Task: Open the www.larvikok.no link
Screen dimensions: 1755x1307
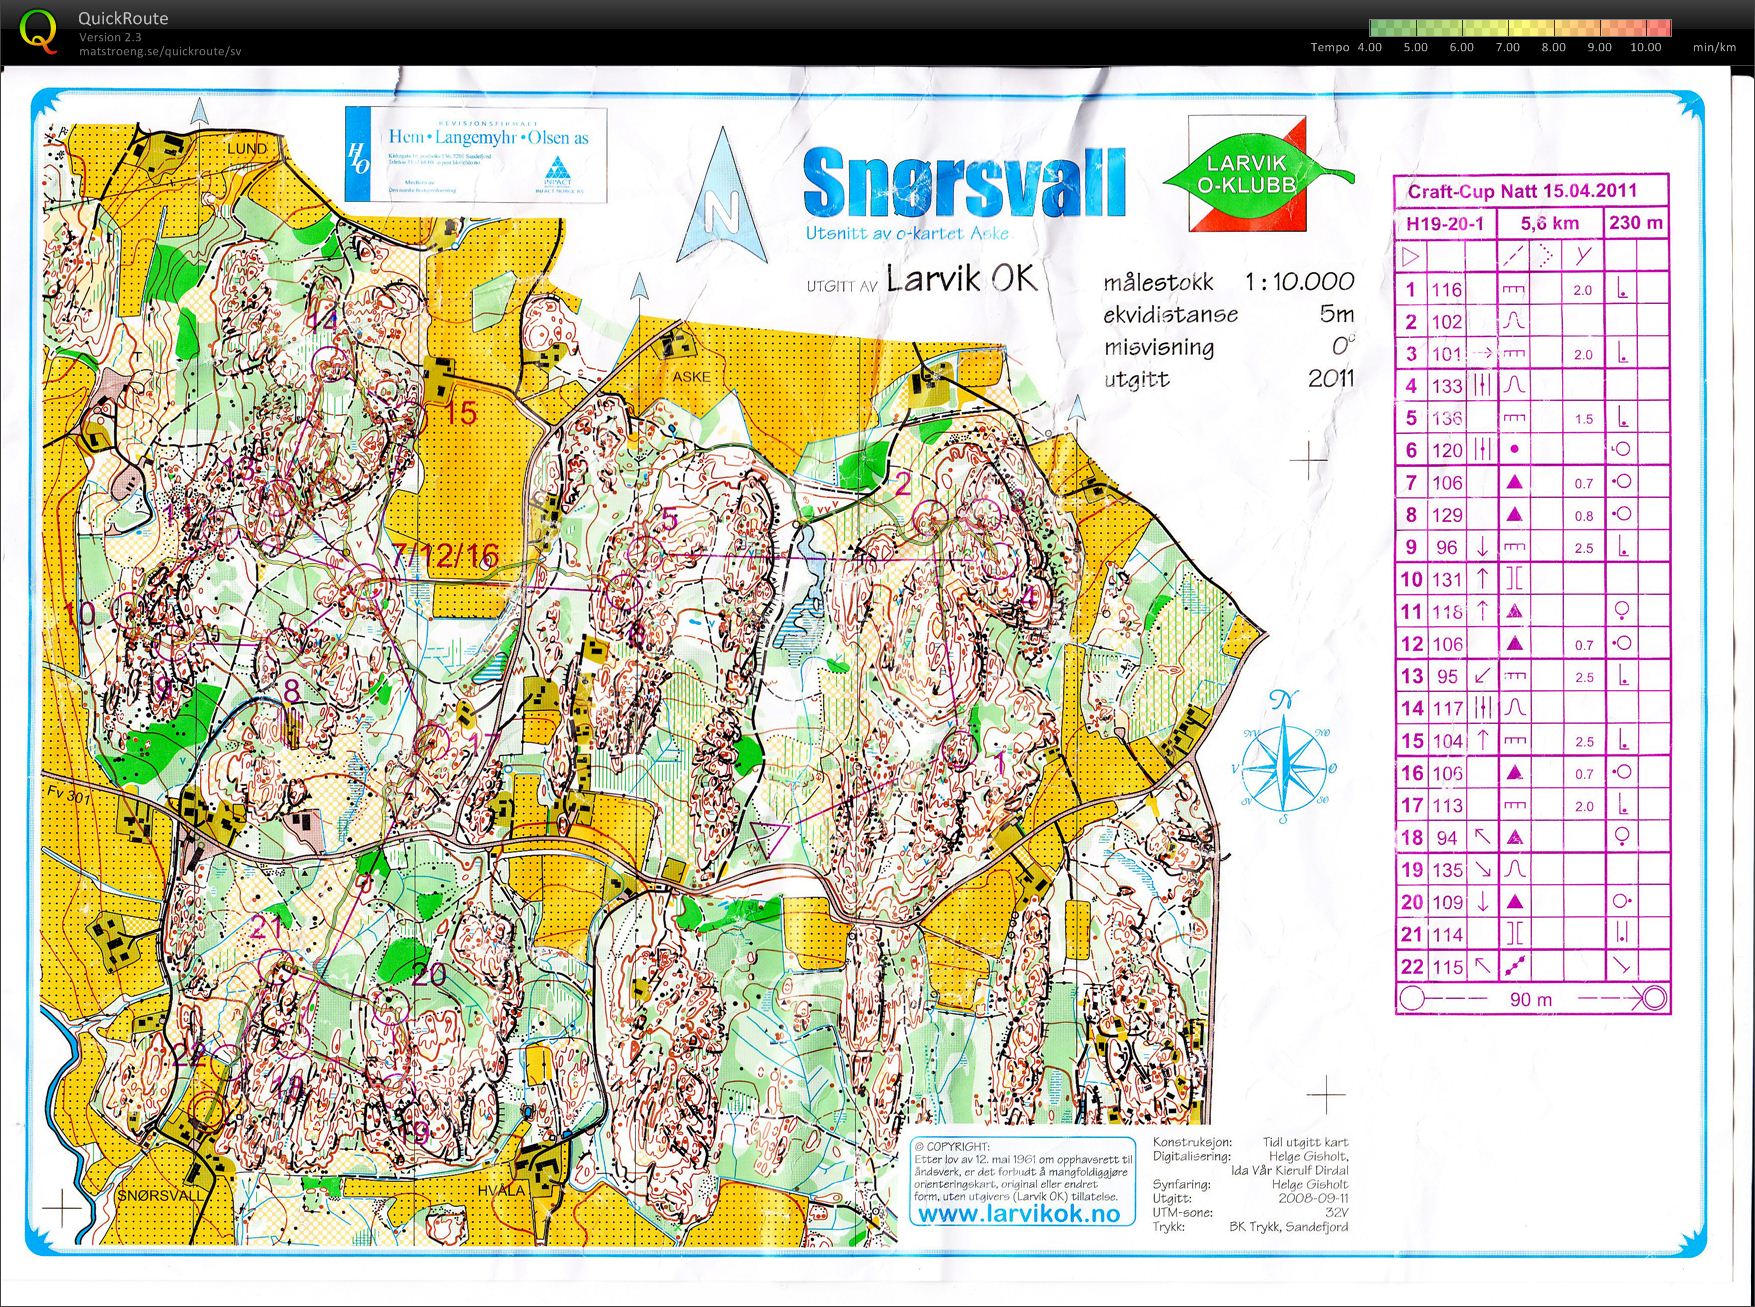Action: tap(1018, 1213)
